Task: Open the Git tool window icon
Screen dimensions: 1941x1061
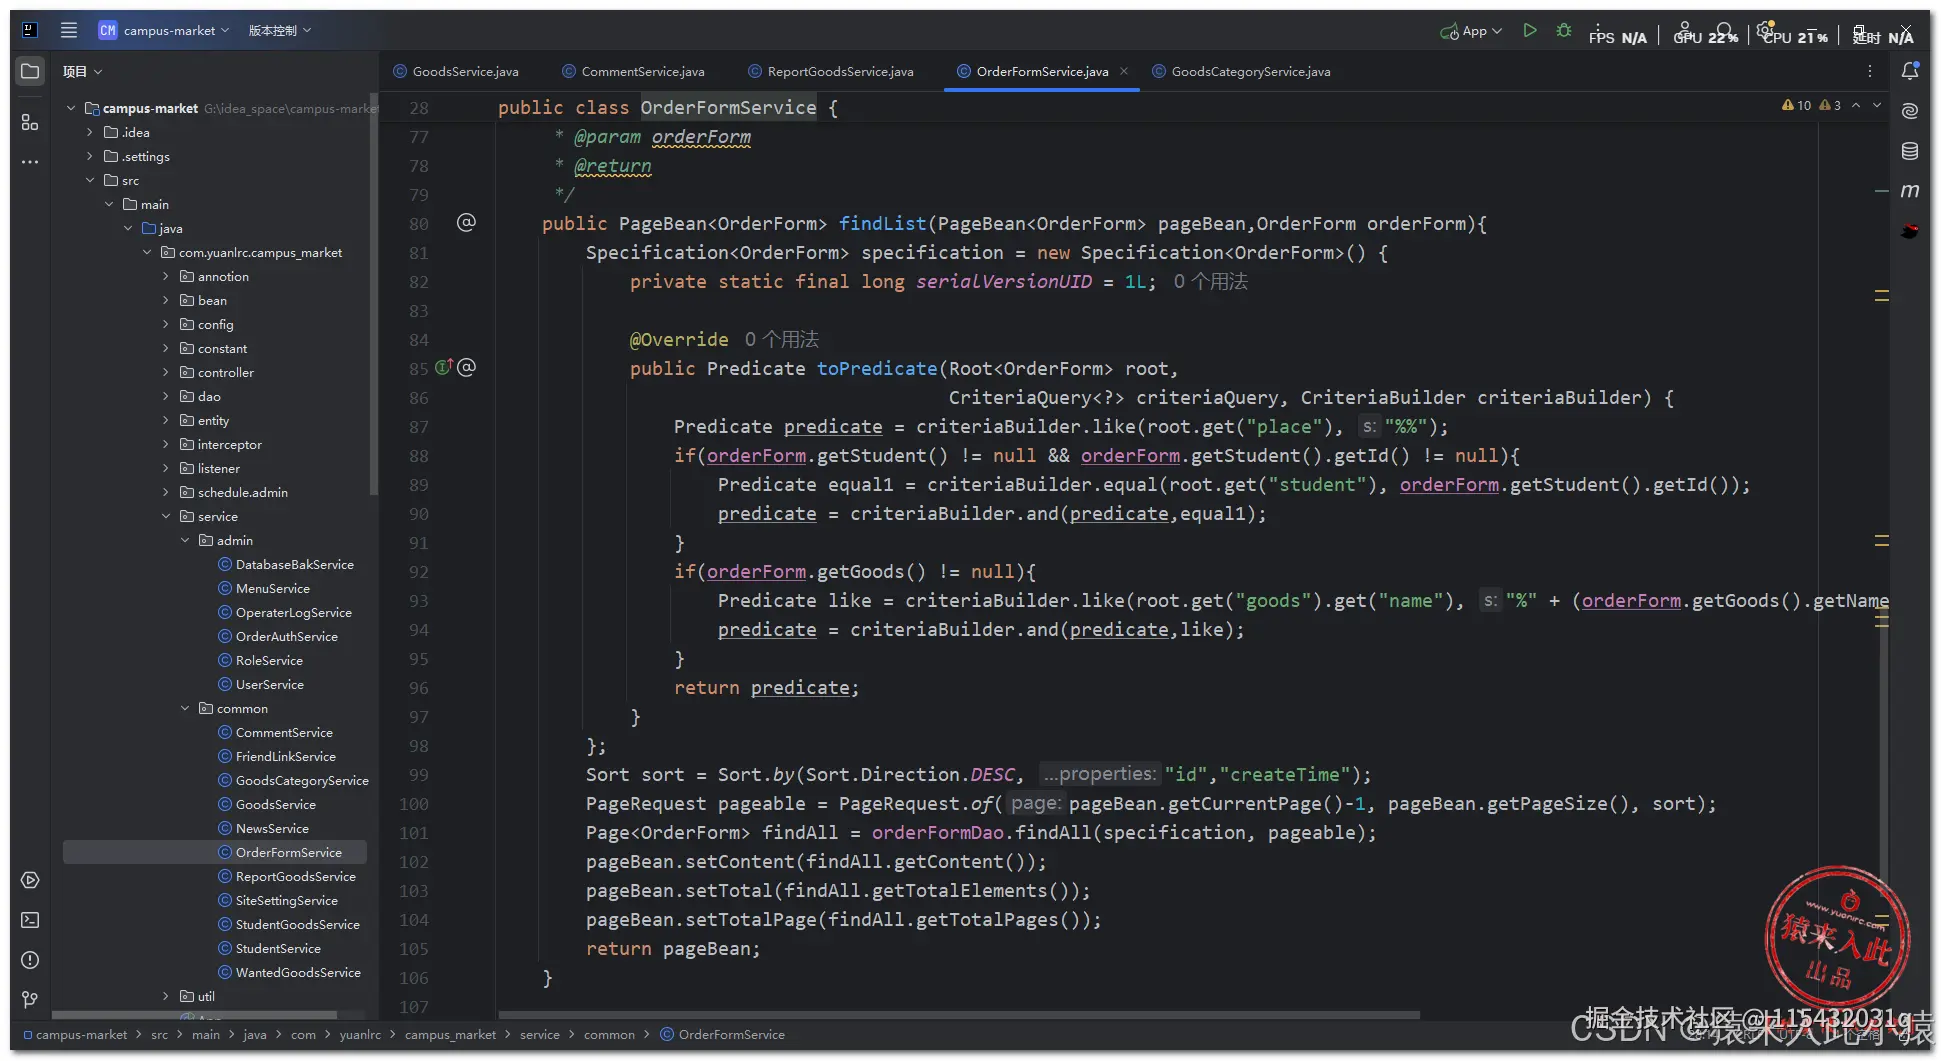Action: click(x=30, y=1000)
